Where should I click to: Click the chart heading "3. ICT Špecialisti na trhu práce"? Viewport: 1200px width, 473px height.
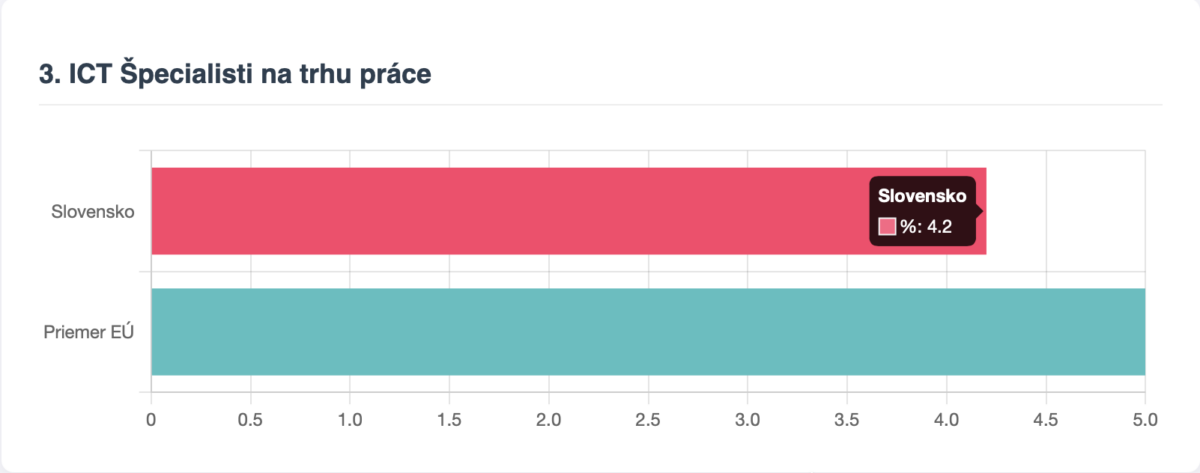pyautogui.click(x=235, y=74)
